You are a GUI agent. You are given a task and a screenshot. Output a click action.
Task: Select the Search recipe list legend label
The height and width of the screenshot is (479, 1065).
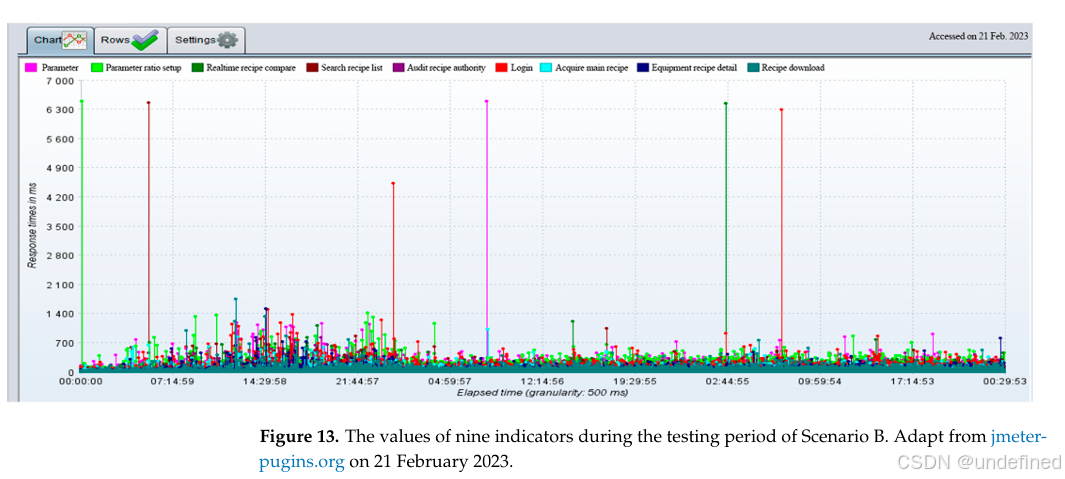[x=351, y=68]
